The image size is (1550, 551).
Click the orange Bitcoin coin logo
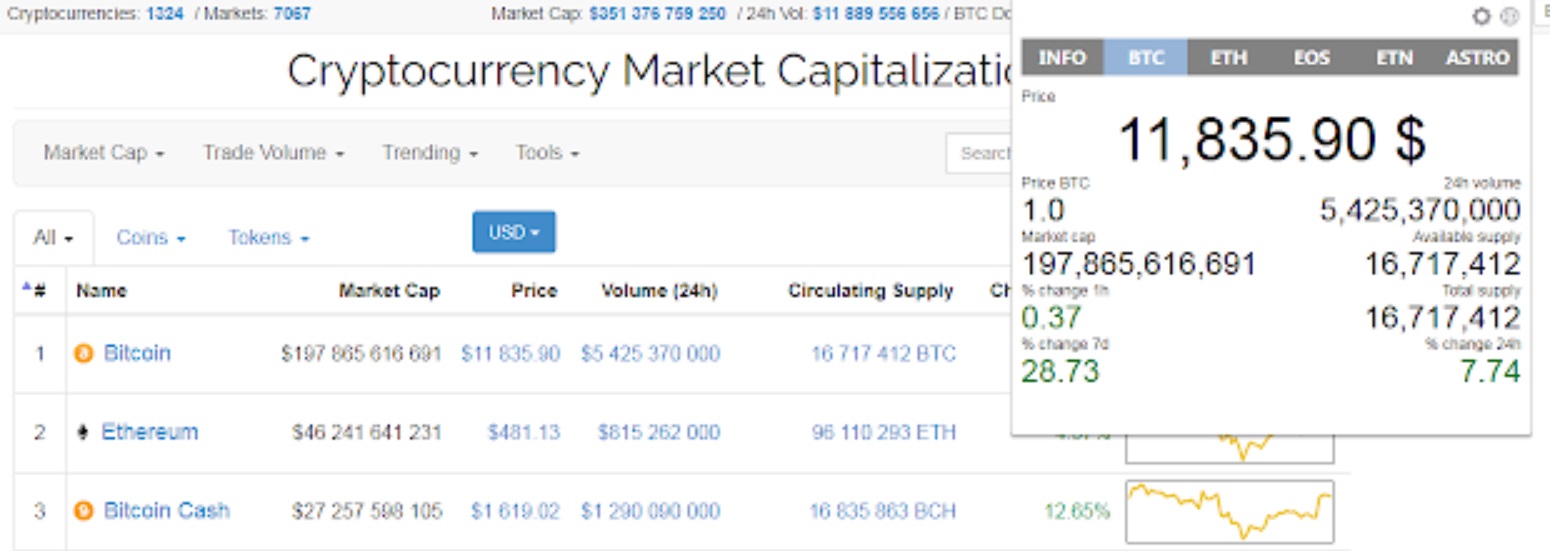84,353
